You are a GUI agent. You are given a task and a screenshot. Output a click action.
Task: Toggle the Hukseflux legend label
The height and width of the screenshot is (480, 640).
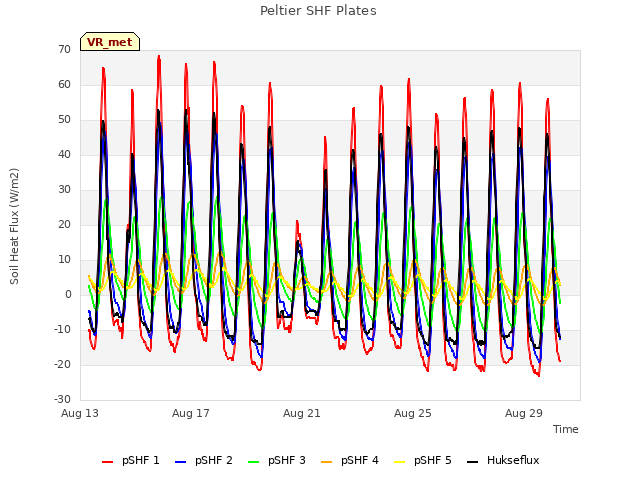tap(513, 460)
